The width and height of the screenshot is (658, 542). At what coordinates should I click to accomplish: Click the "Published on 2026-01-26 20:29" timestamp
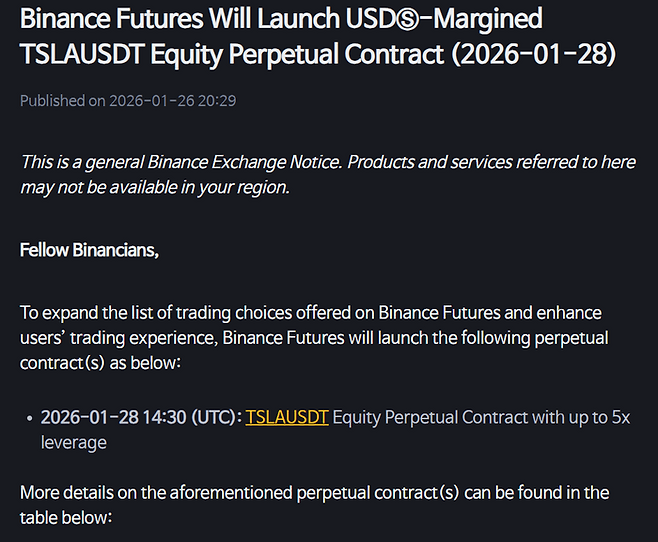tap(127, 100)
